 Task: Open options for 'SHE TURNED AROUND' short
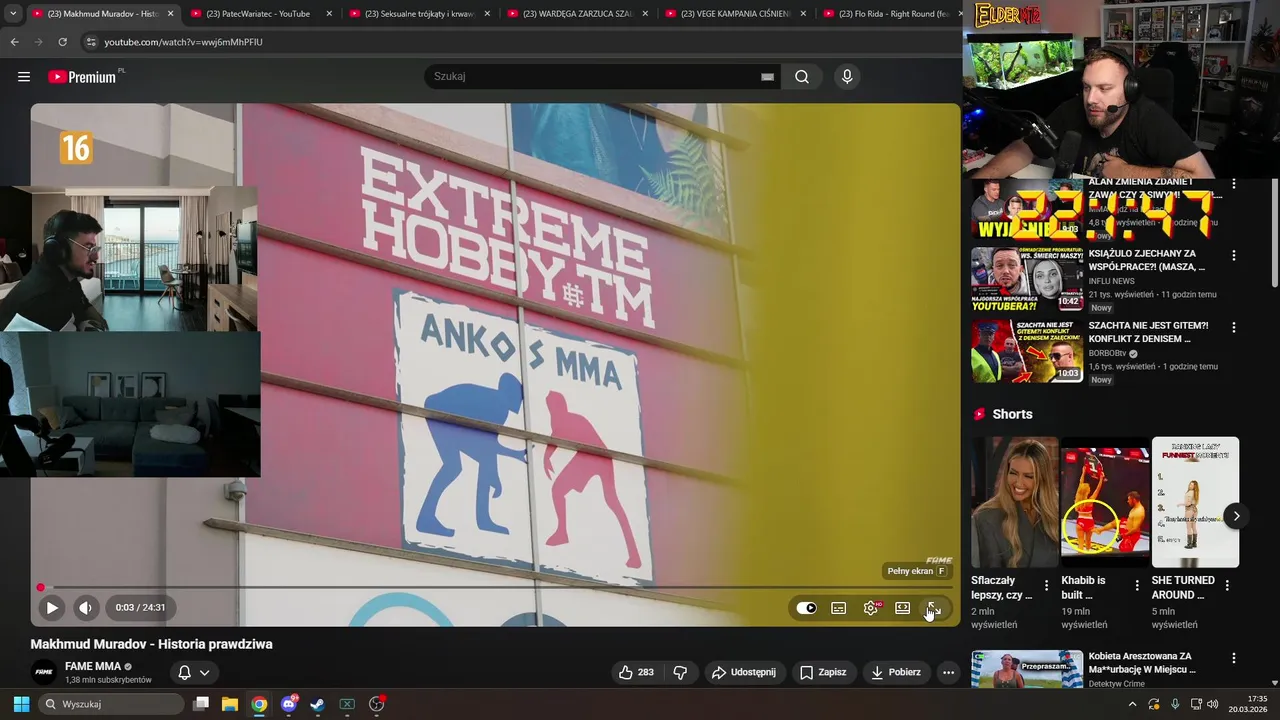click(x=1227, y=585)
